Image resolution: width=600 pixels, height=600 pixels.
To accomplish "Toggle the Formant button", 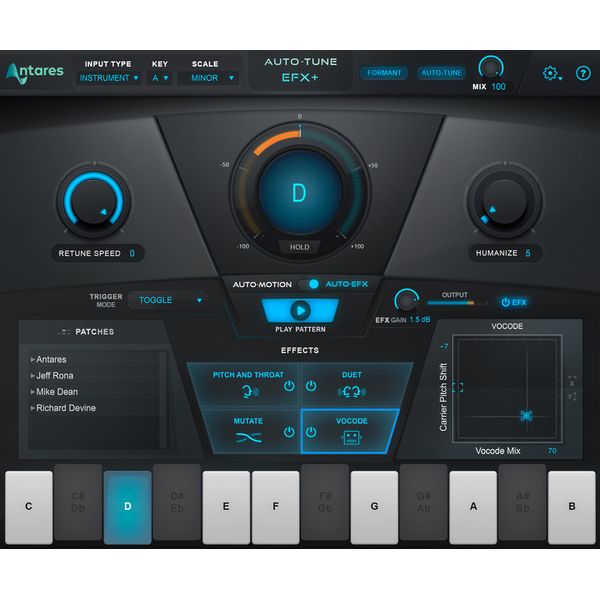I will click(384, 73).
